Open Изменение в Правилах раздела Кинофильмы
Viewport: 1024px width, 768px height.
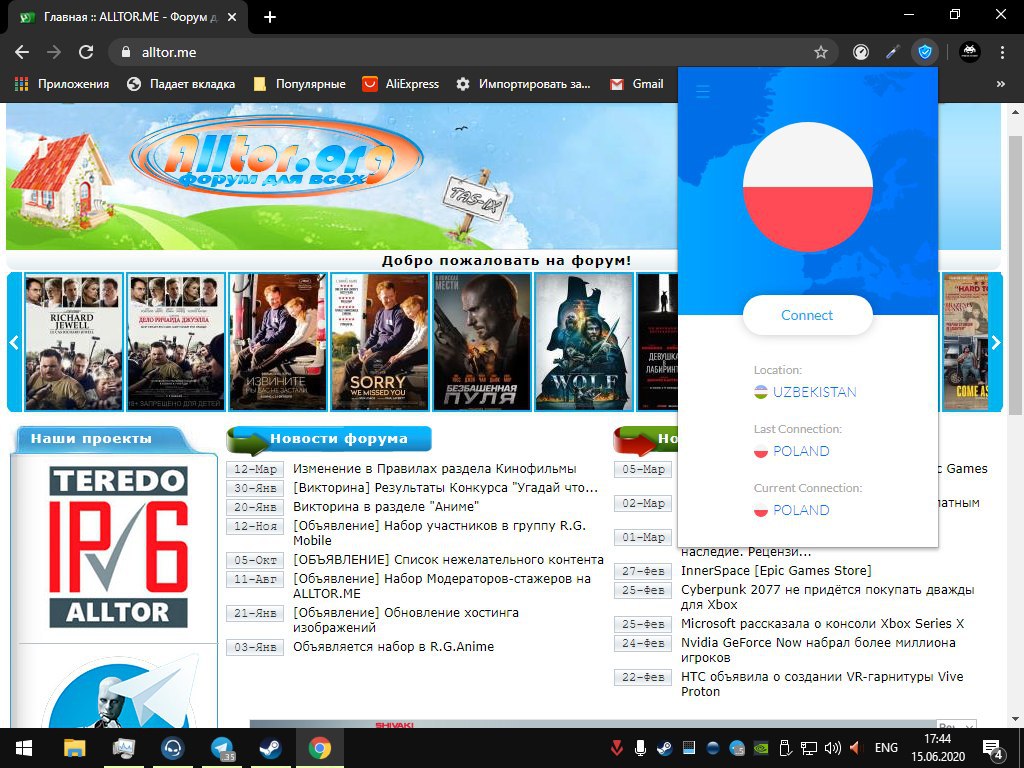[434, 469]
